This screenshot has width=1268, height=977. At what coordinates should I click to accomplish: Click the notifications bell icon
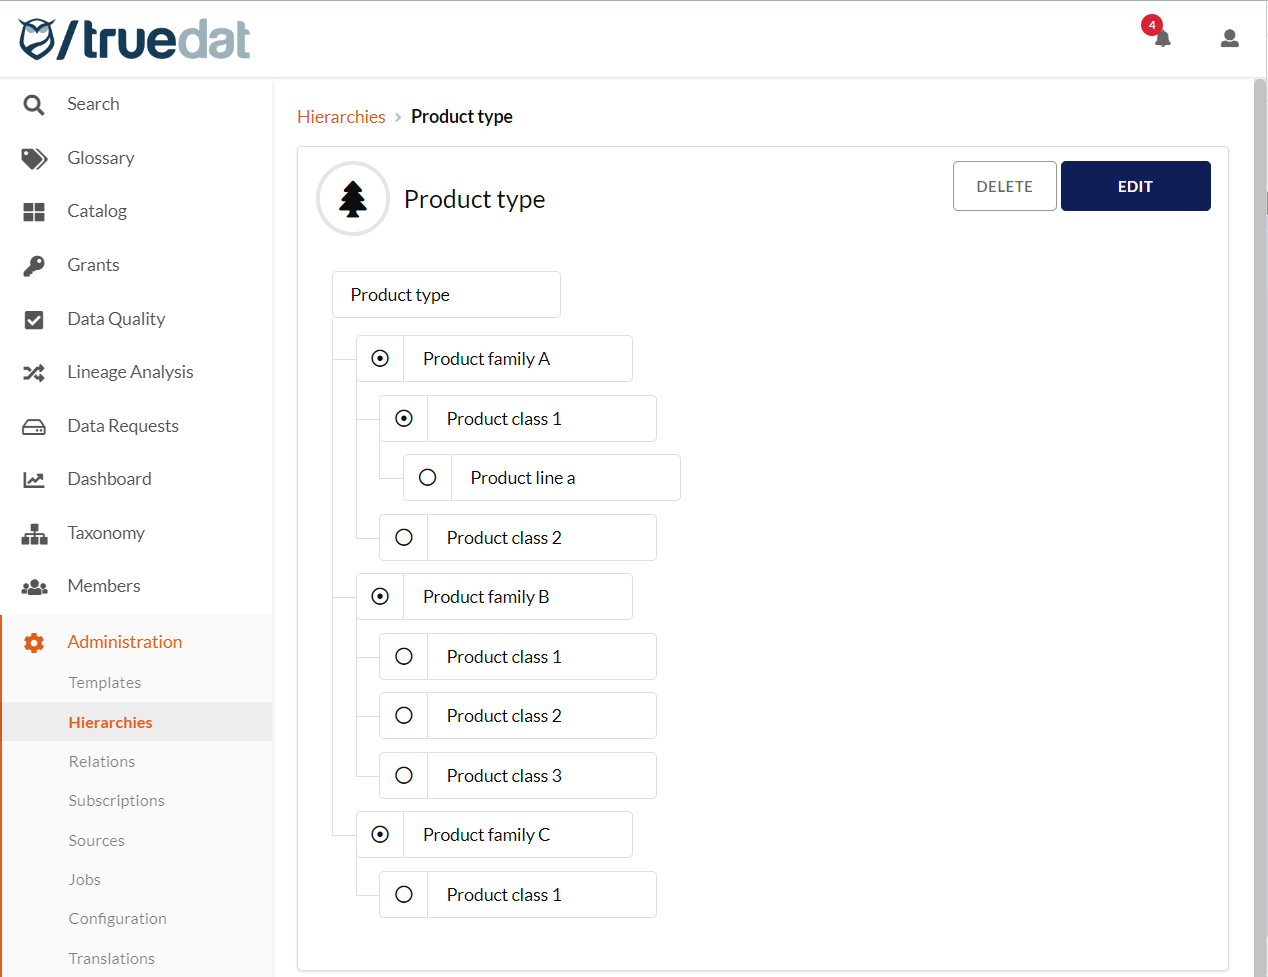(x=1162, y=39)
